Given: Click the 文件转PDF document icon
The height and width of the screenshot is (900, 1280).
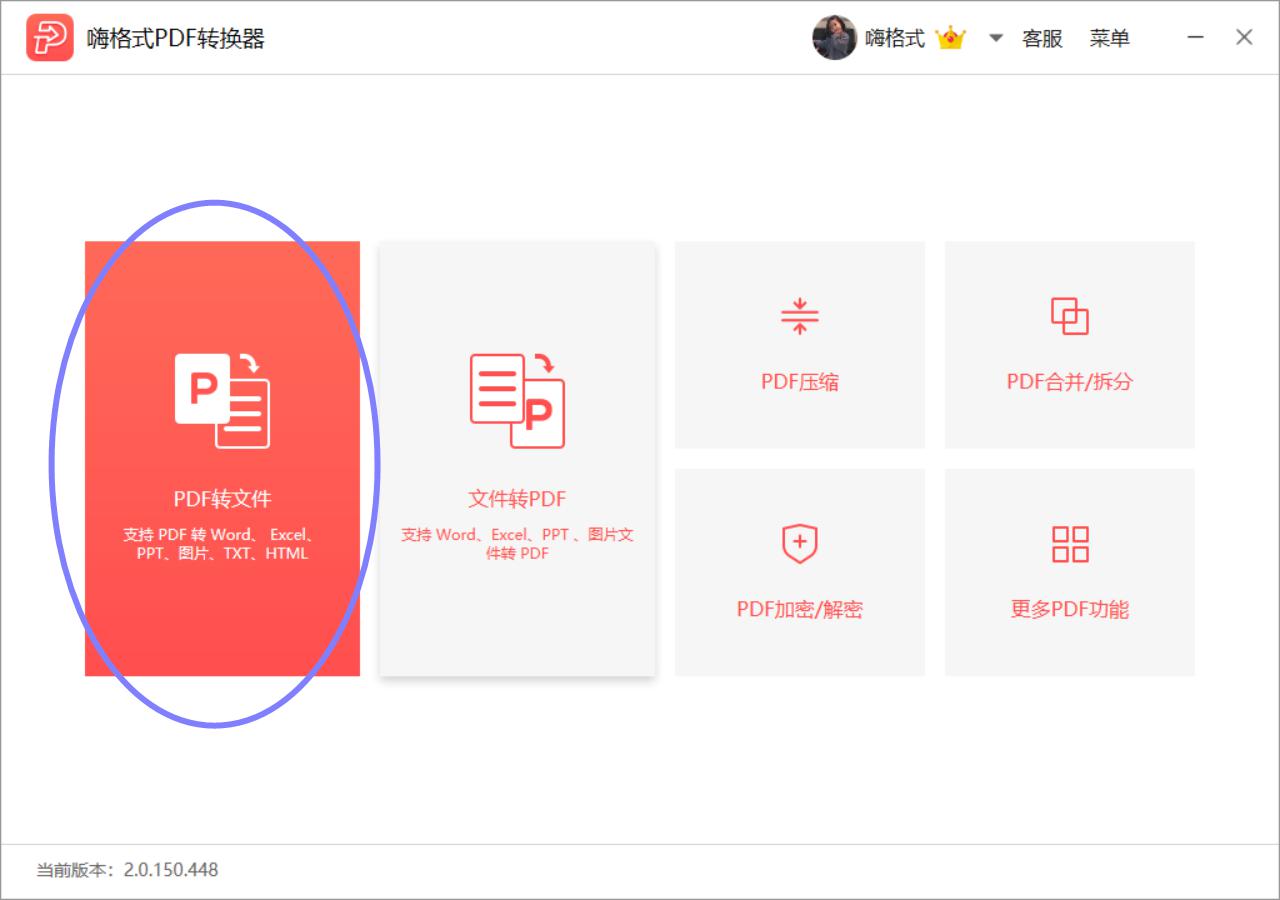Looking at the screenshot, I should click(x=517, y=400).
